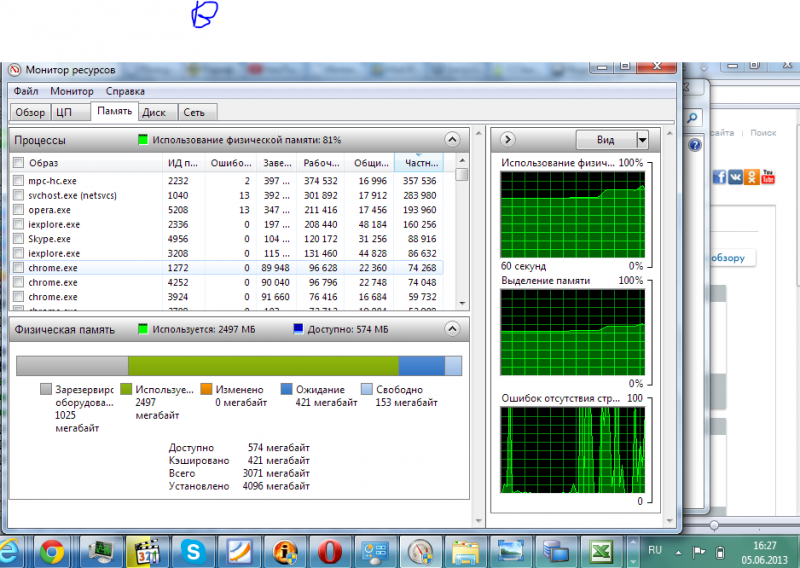The height and width of the screenshot is (568, 800).
Task: Open the info shield taskbar icon
Action: coord(285,552)
